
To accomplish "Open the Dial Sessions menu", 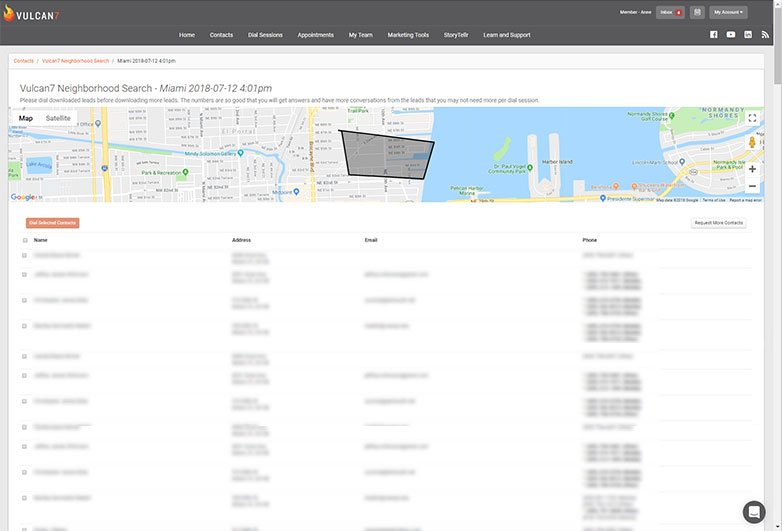I will click(265, 35).
